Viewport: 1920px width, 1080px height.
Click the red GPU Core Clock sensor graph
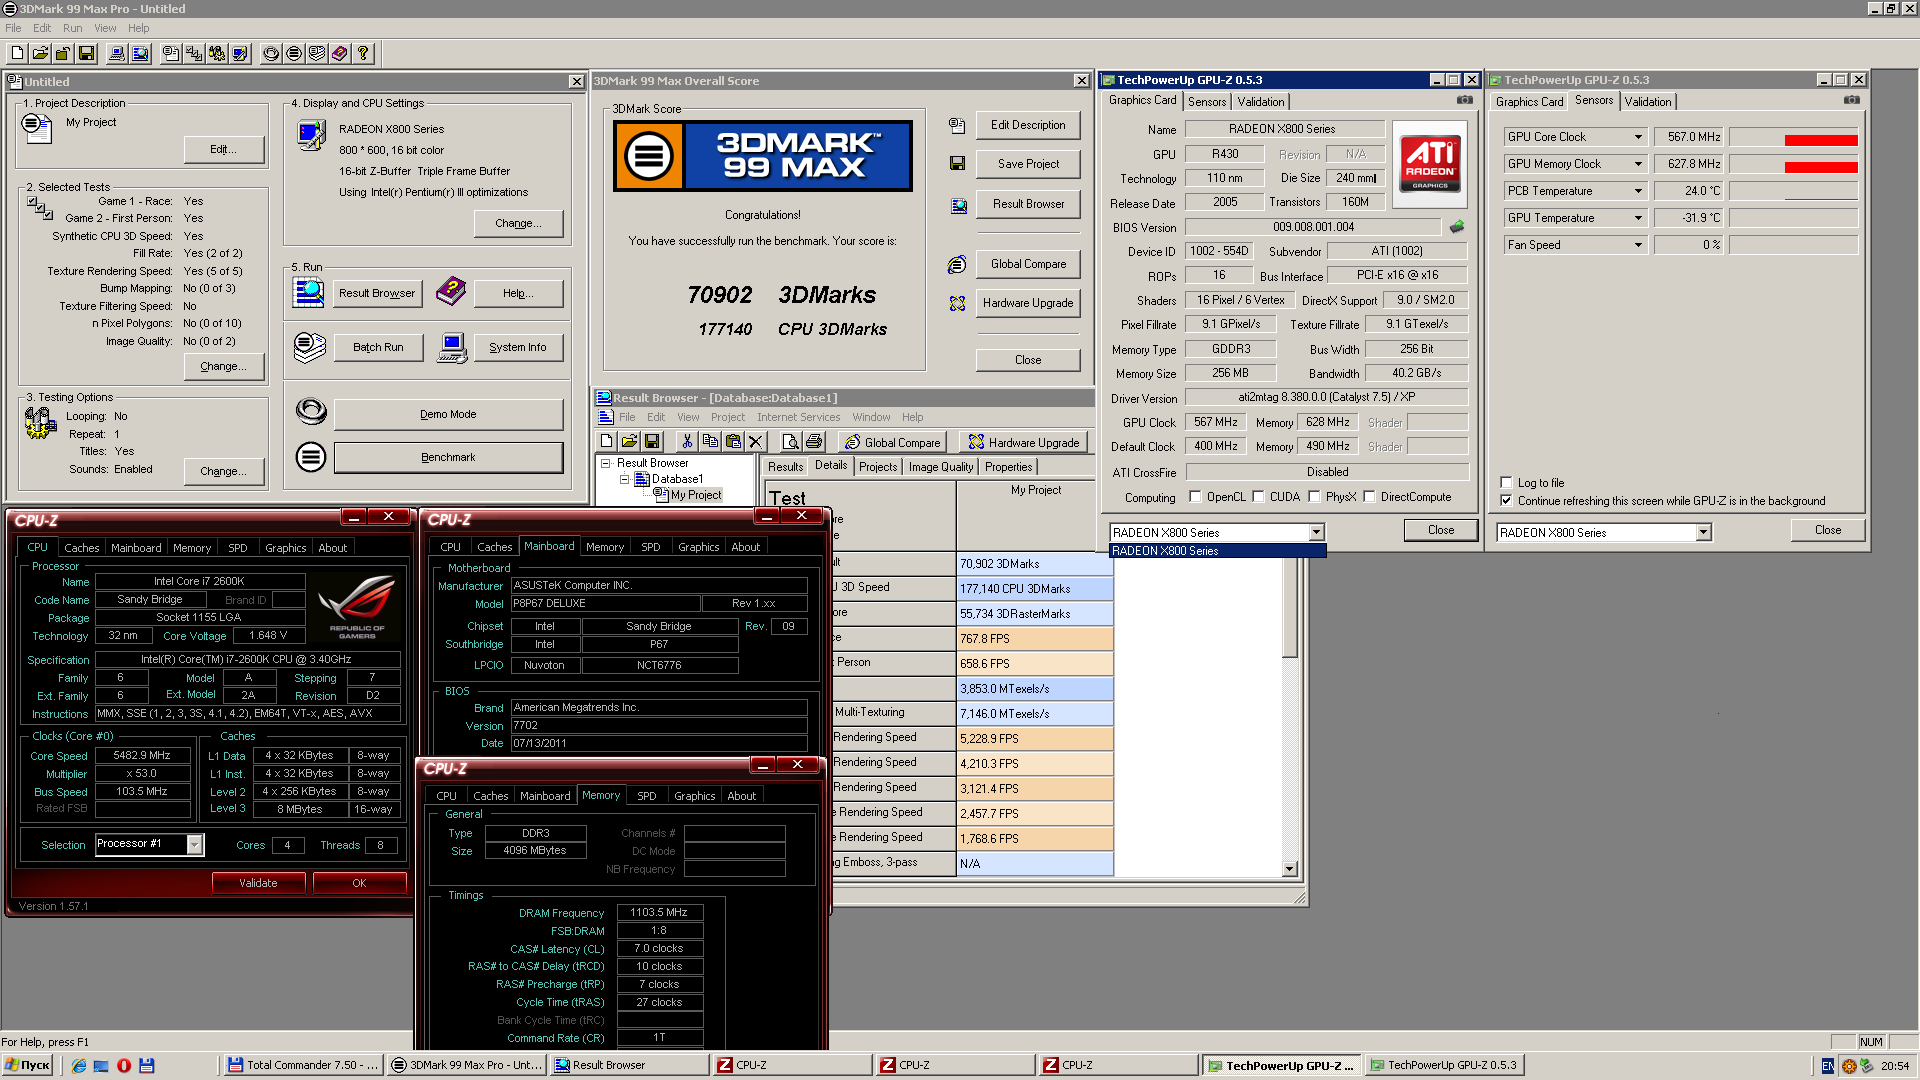(1794, 137)
